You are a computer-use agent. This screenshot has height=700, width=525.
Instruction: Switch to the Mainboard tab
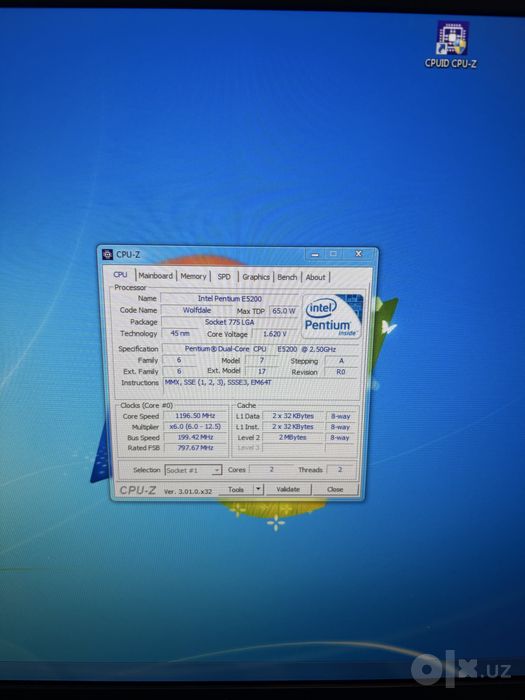tap(155, 276)
